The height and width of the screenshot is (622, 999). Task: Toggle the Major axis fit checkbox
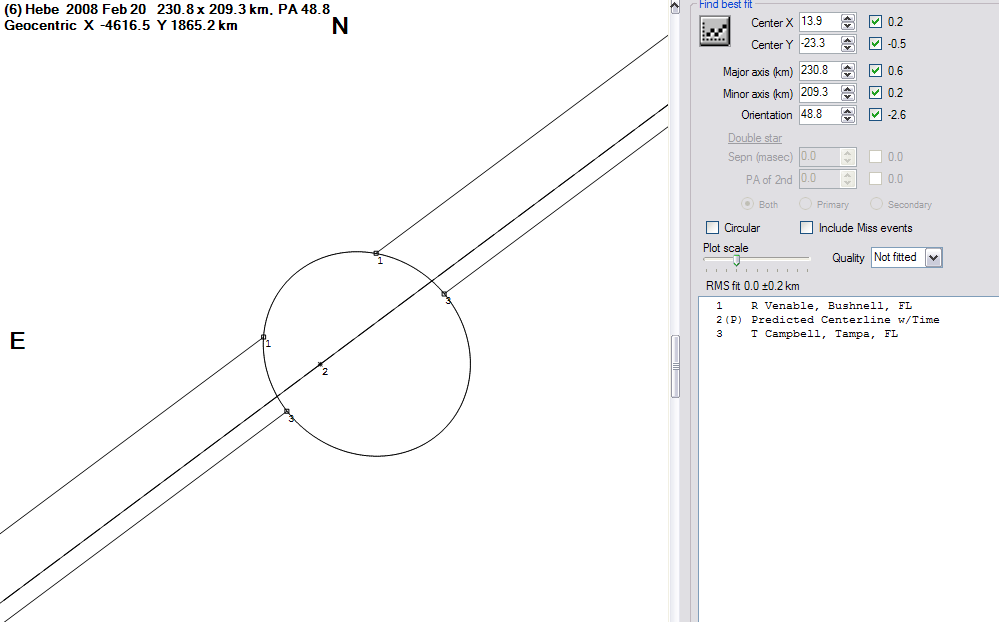pos(876,71)
